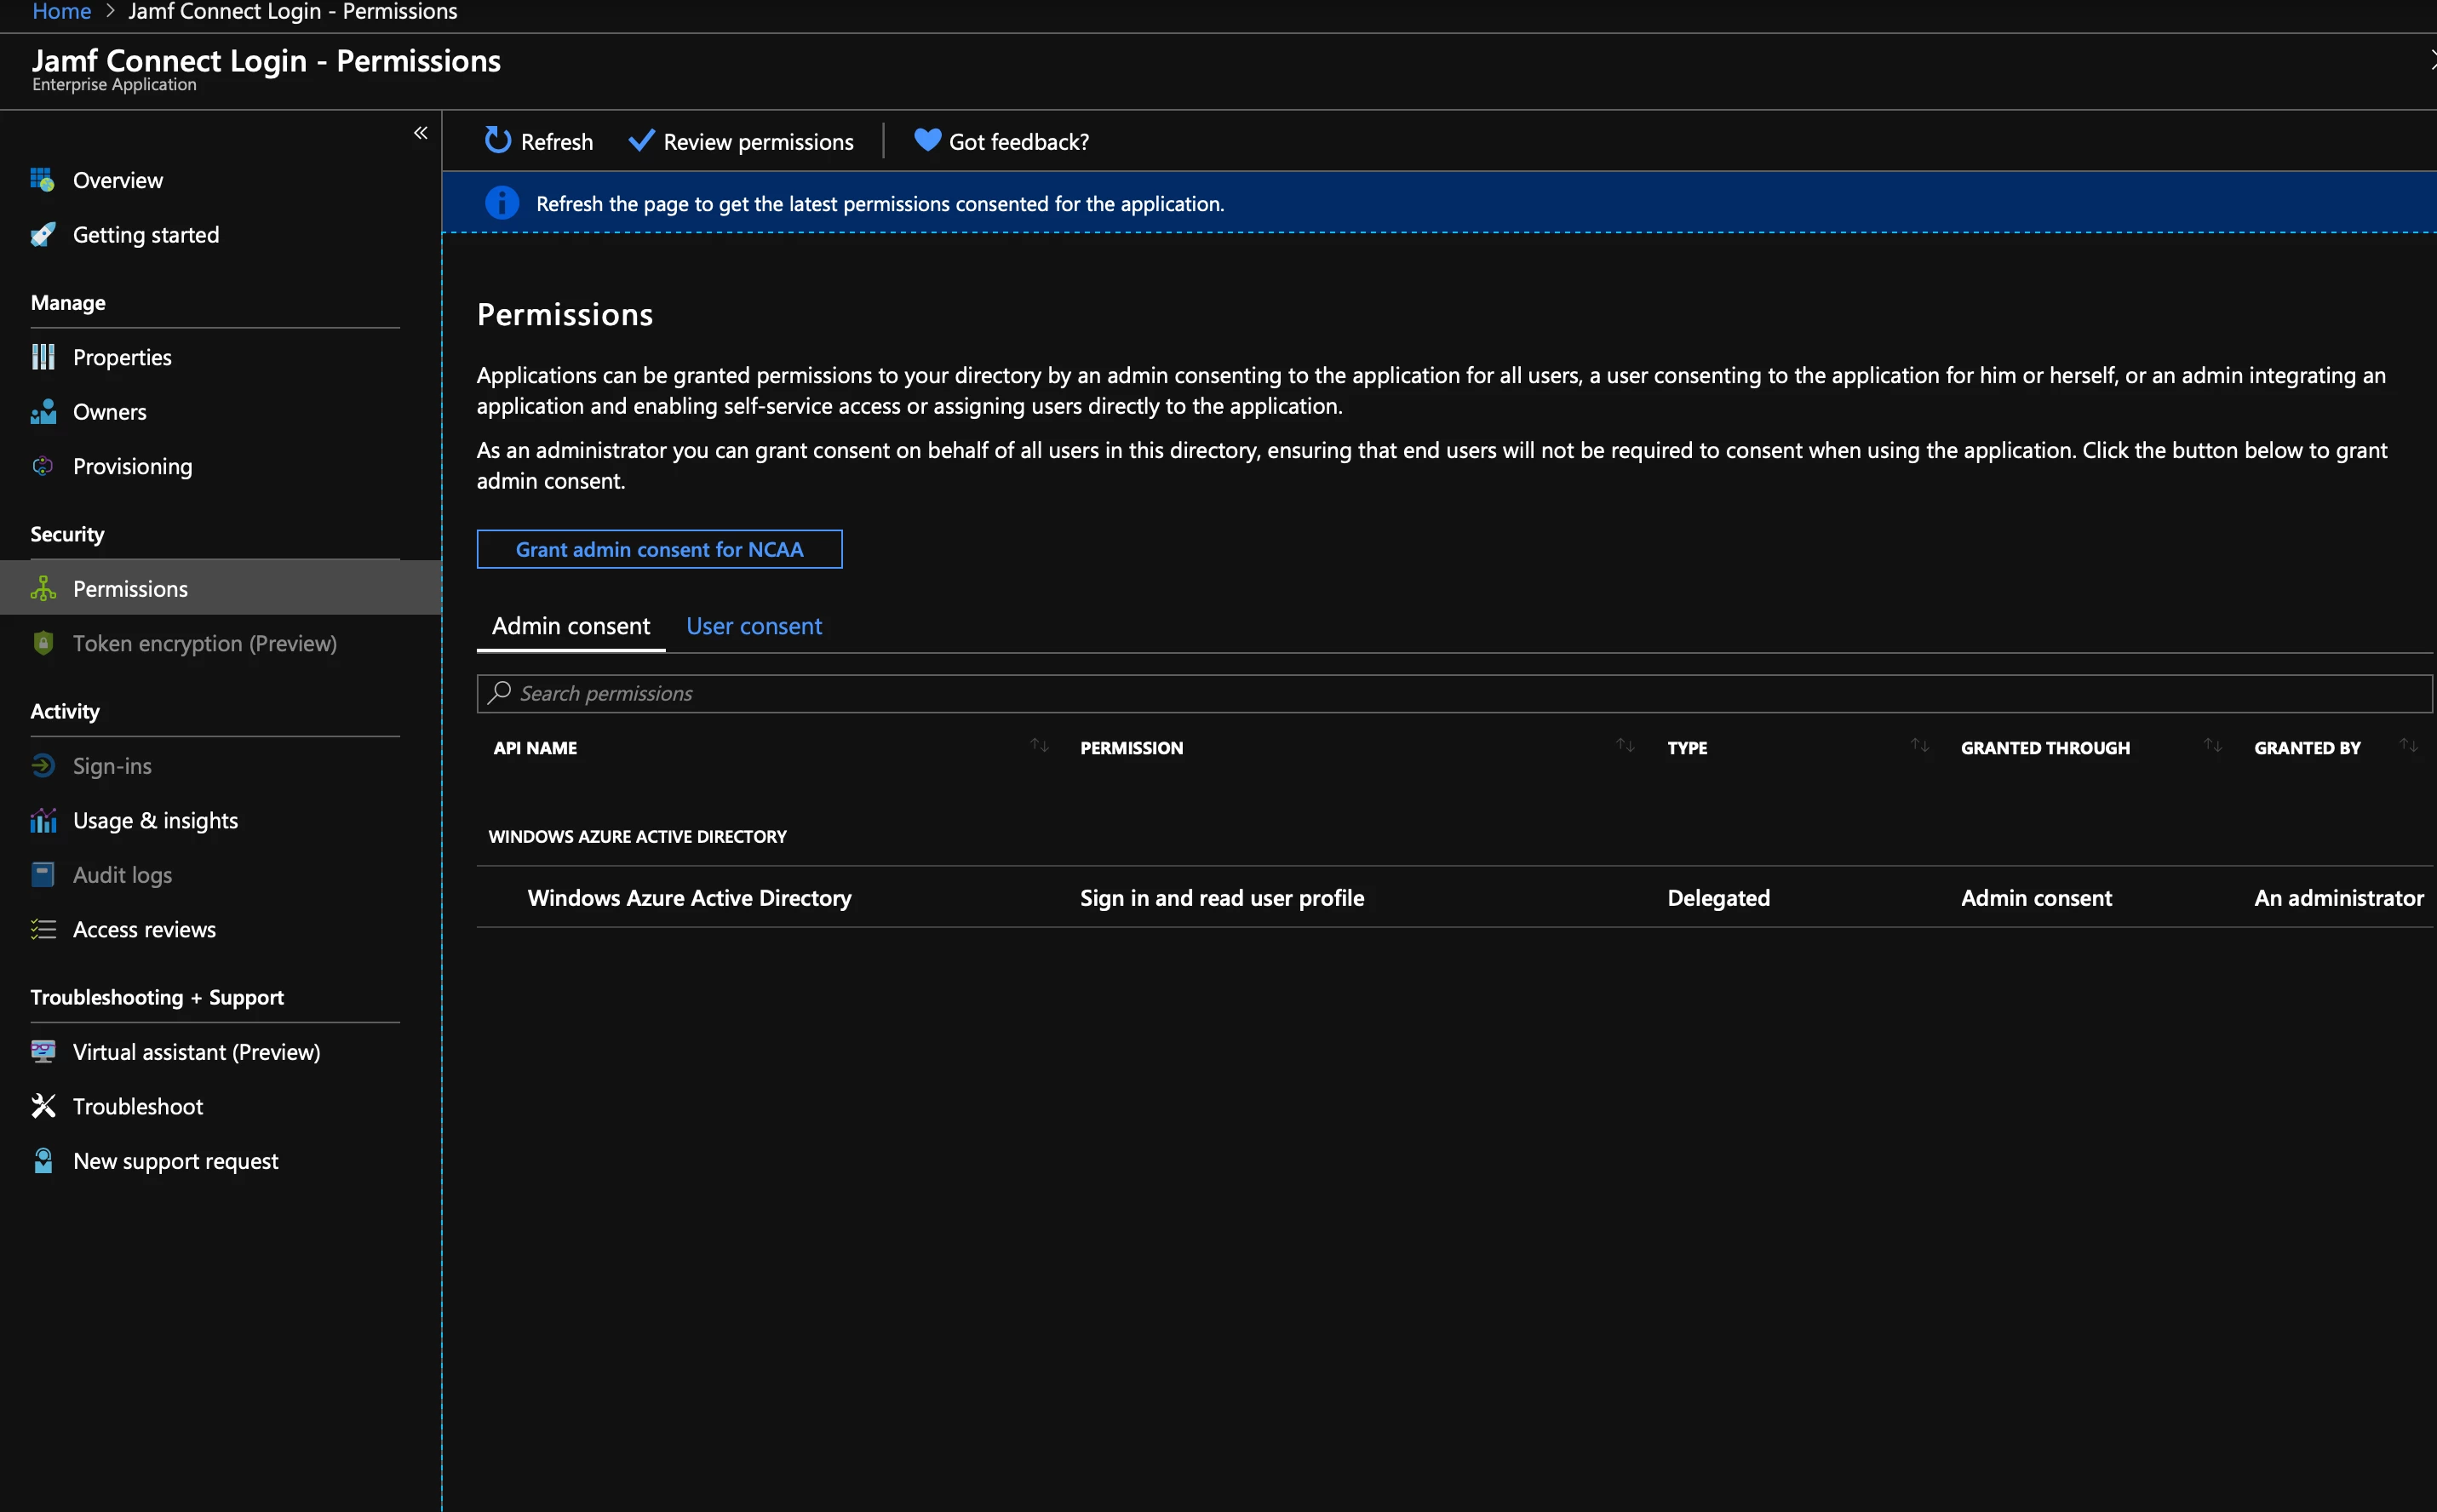
Task: Select the Admin consent tab
Action: point(570,626)
